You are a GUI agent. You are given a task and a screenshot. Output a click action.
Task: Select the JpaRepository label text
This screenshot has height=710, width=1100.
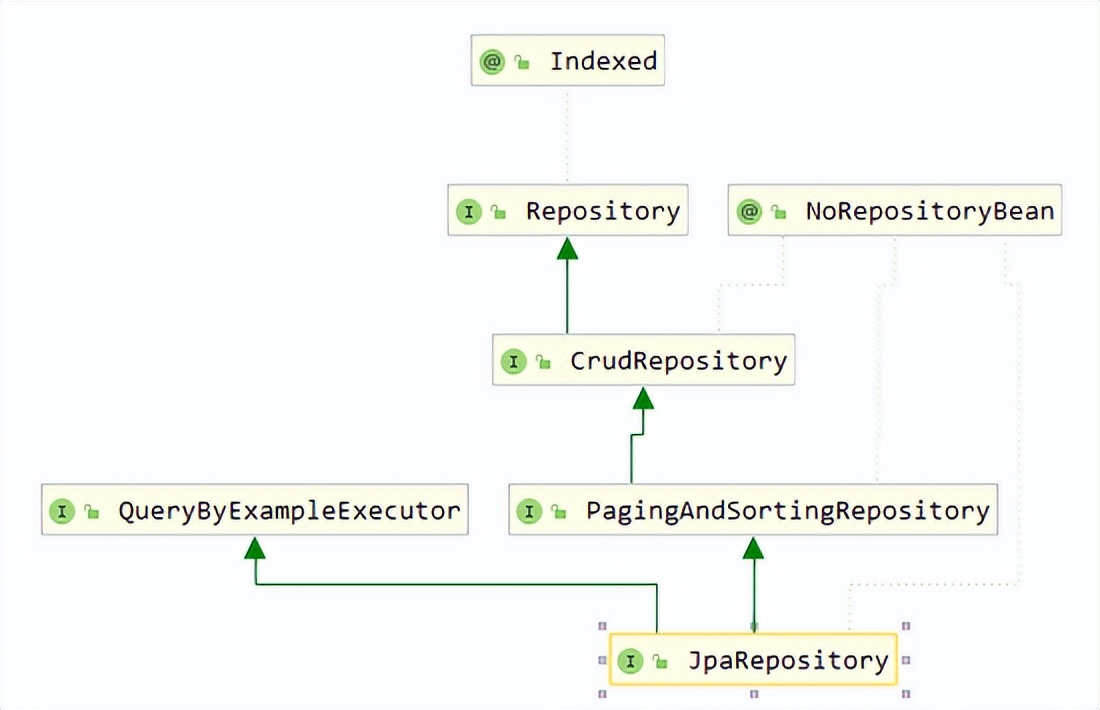coord(788,661)
